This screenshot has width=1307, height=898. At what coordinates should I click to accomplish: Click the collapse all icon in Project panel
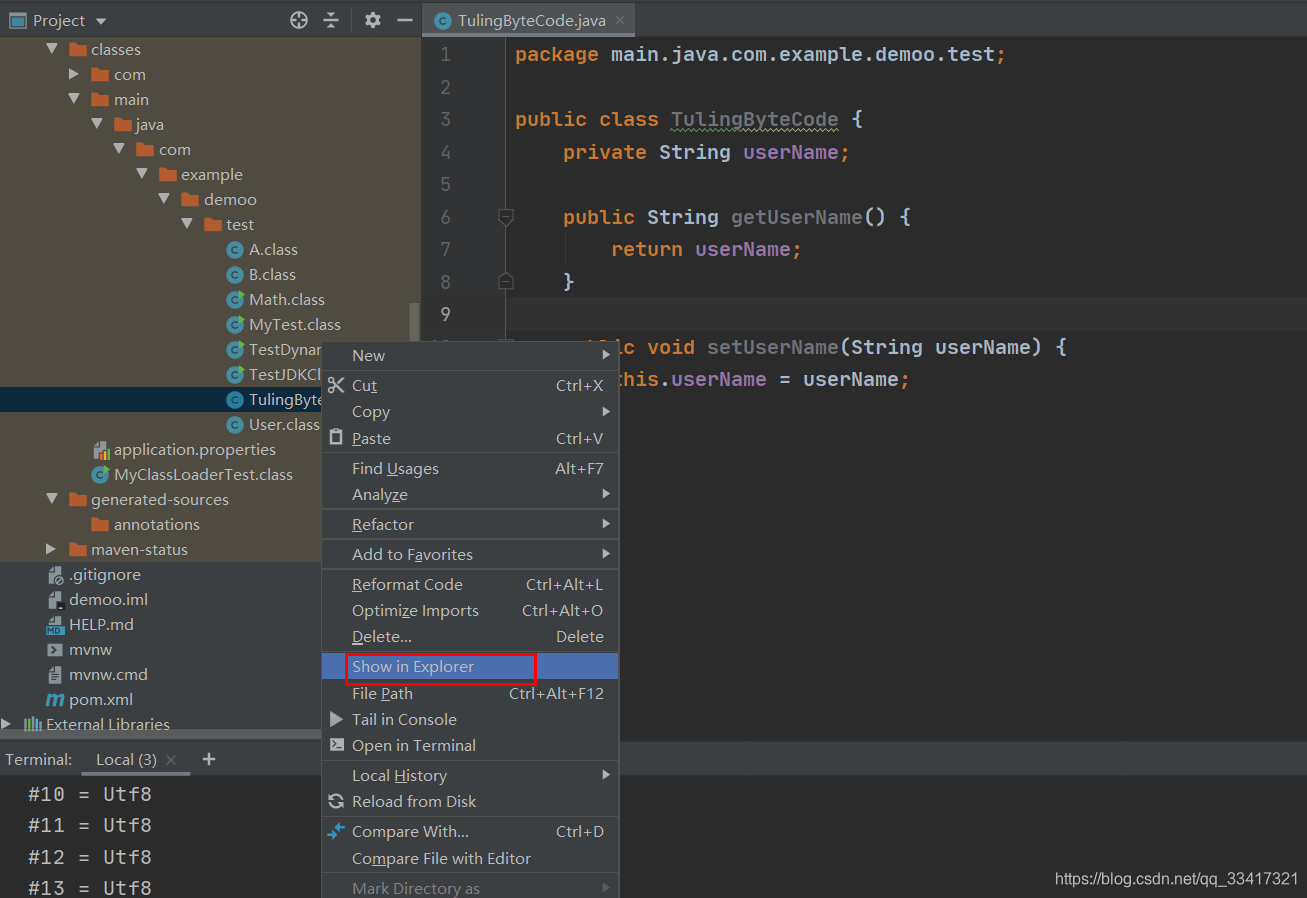[x=331, y=20]
